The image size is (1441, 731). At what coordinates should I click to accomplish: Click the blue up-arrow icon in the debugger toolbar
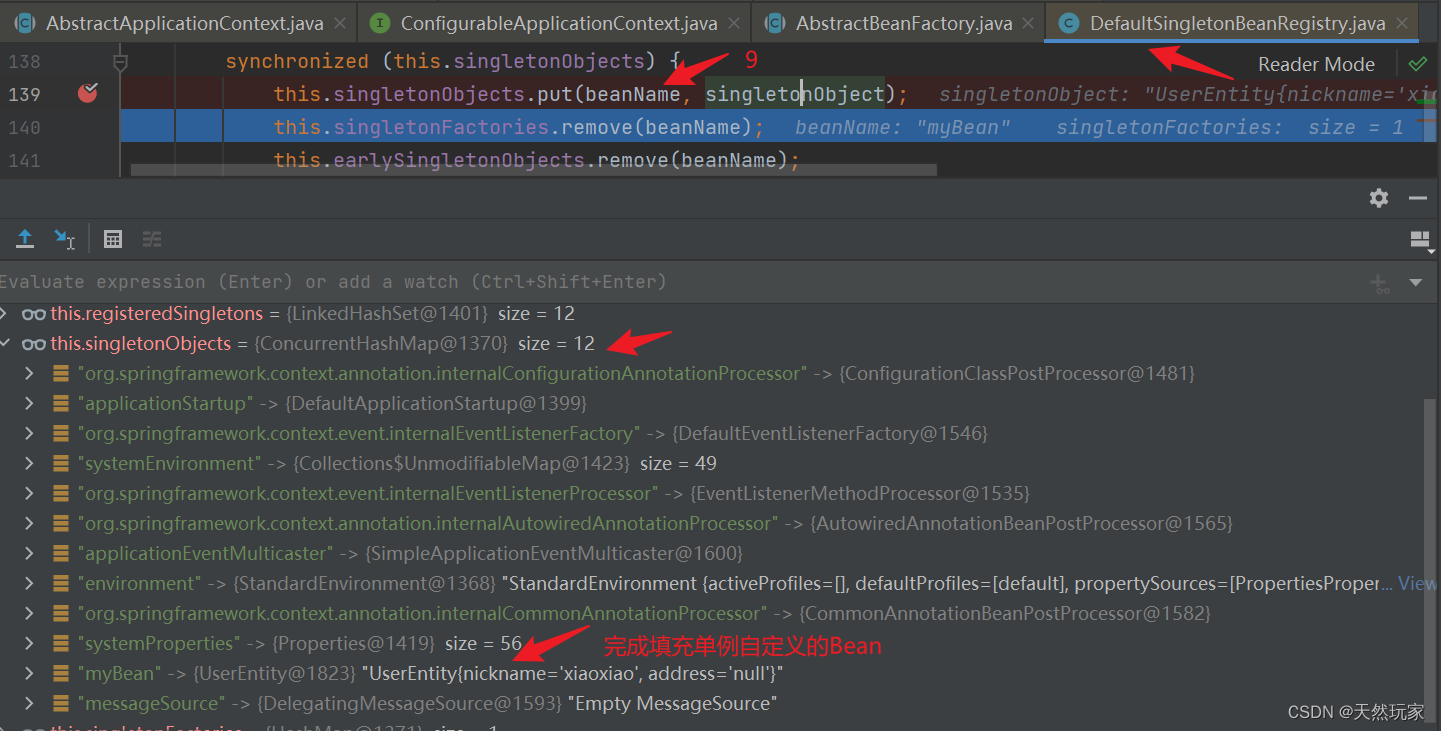click(25, 238)
